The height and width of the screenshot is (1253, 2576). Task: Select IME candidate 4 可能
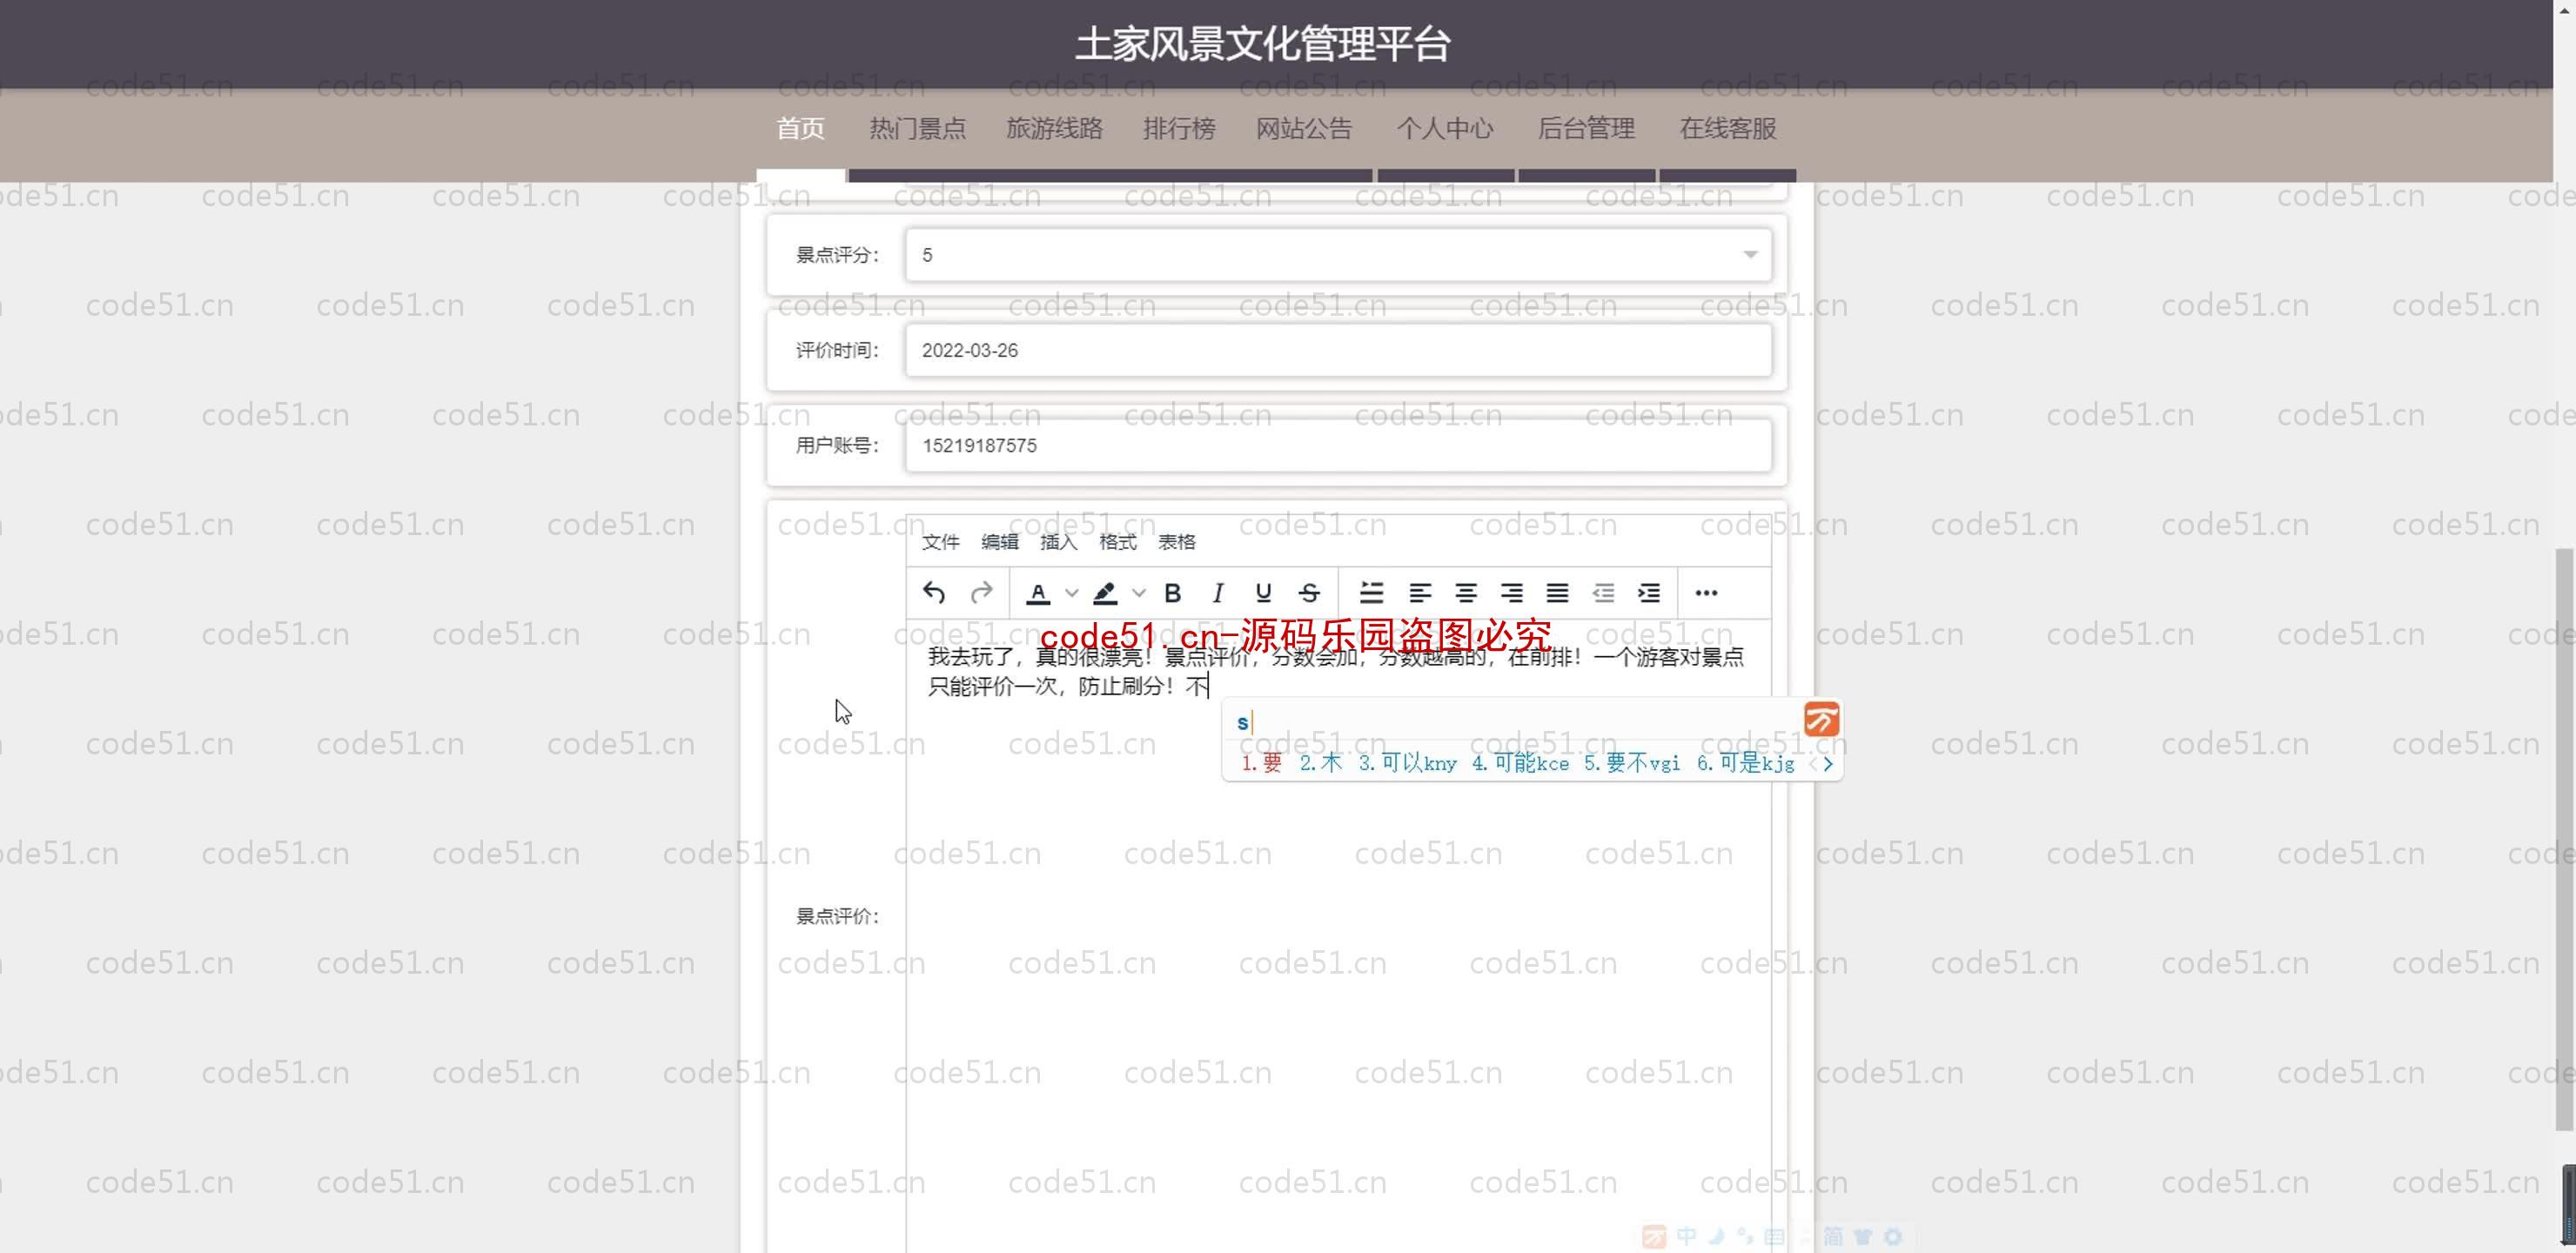coord(1520,763)
